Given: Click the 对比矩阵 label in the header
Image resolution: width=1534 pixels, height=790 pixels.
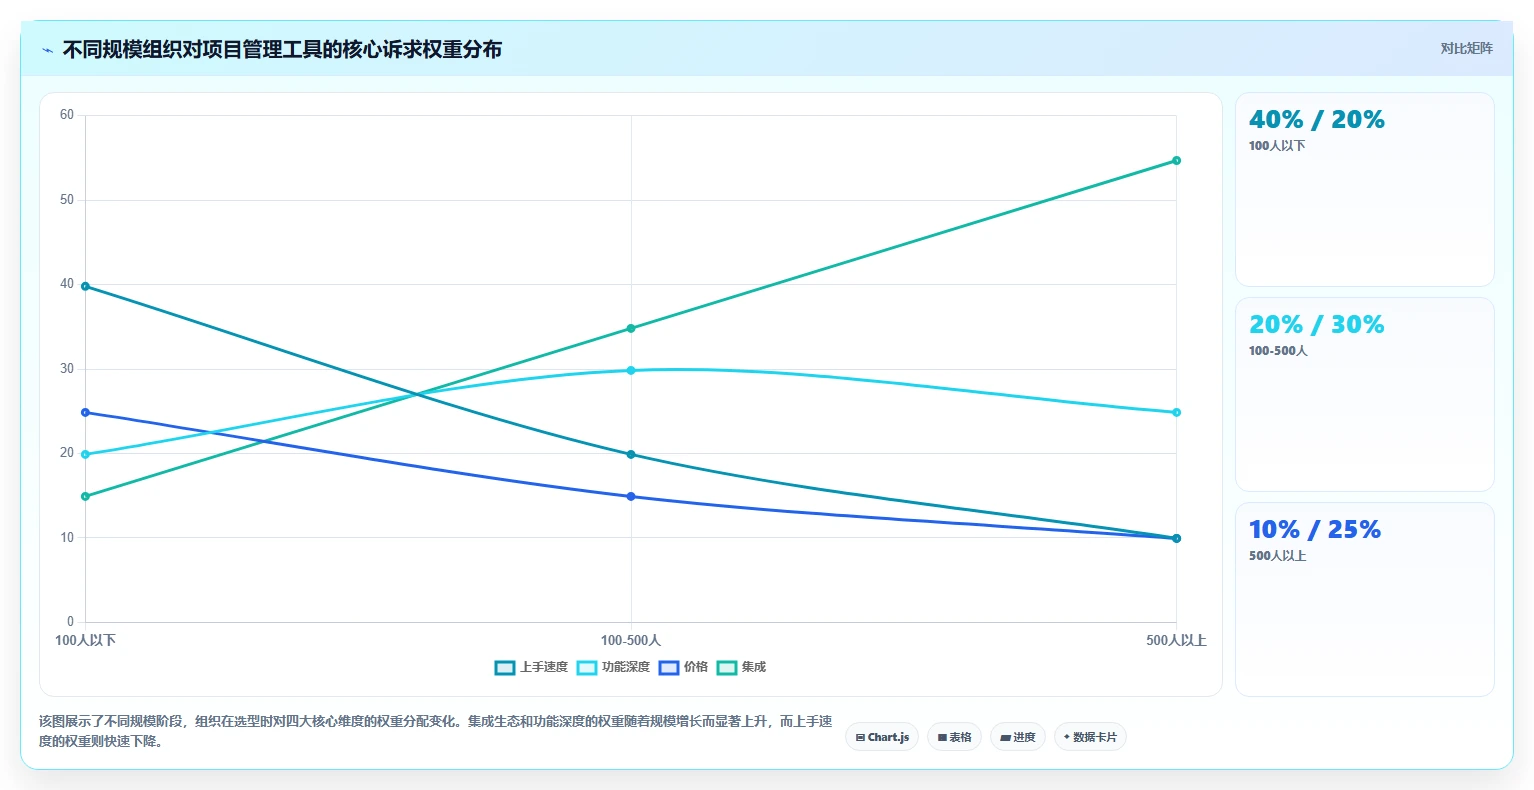Looking at the screenshot, I should click(x=1466, y=48).
